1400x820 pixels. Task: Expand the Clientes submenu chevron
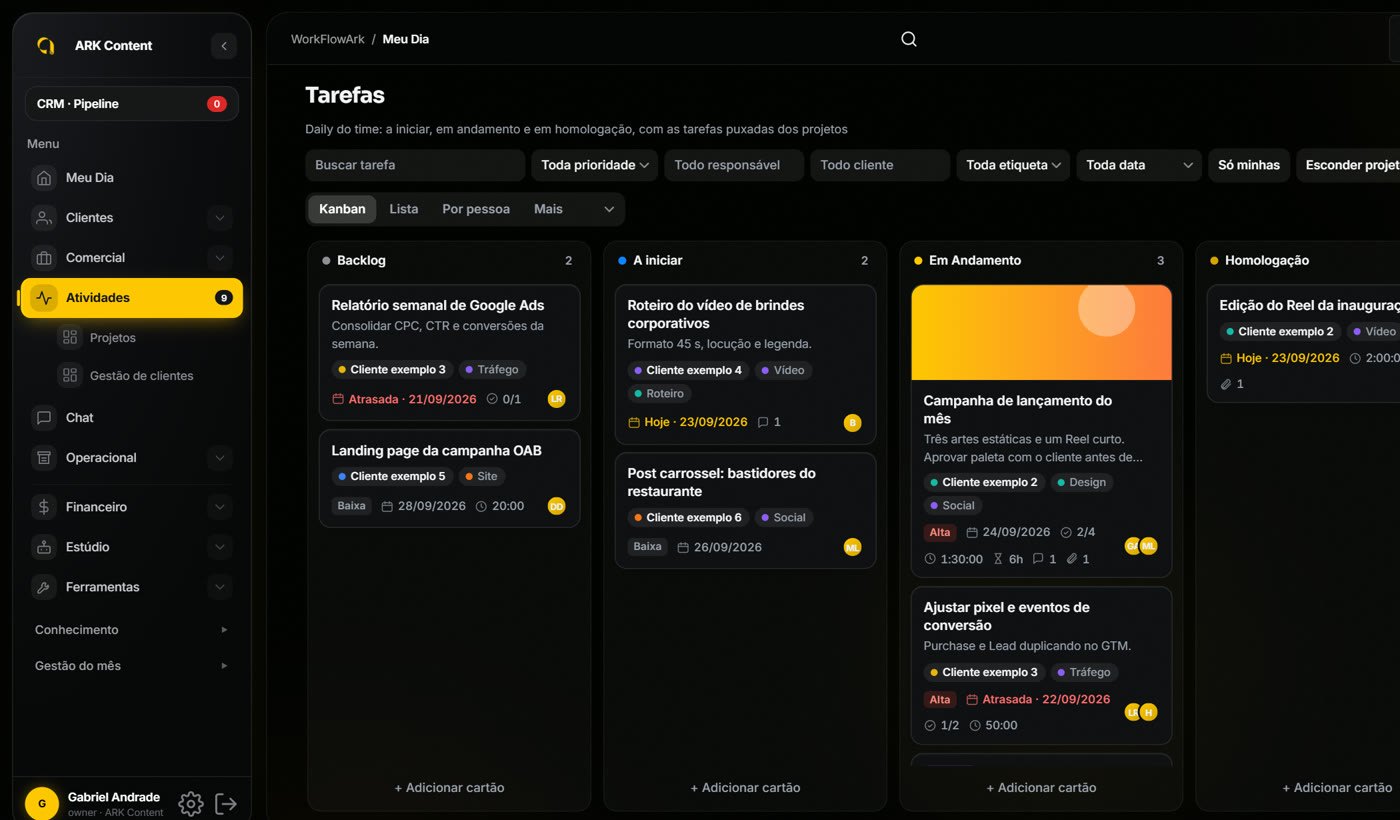(x=220, y=218)
